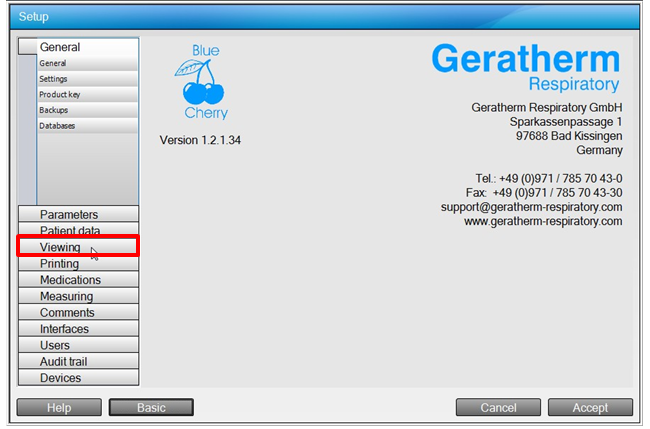This screenshot has width=650, height=429.
Task: Expand the Comments section
Action: (78, 312)
